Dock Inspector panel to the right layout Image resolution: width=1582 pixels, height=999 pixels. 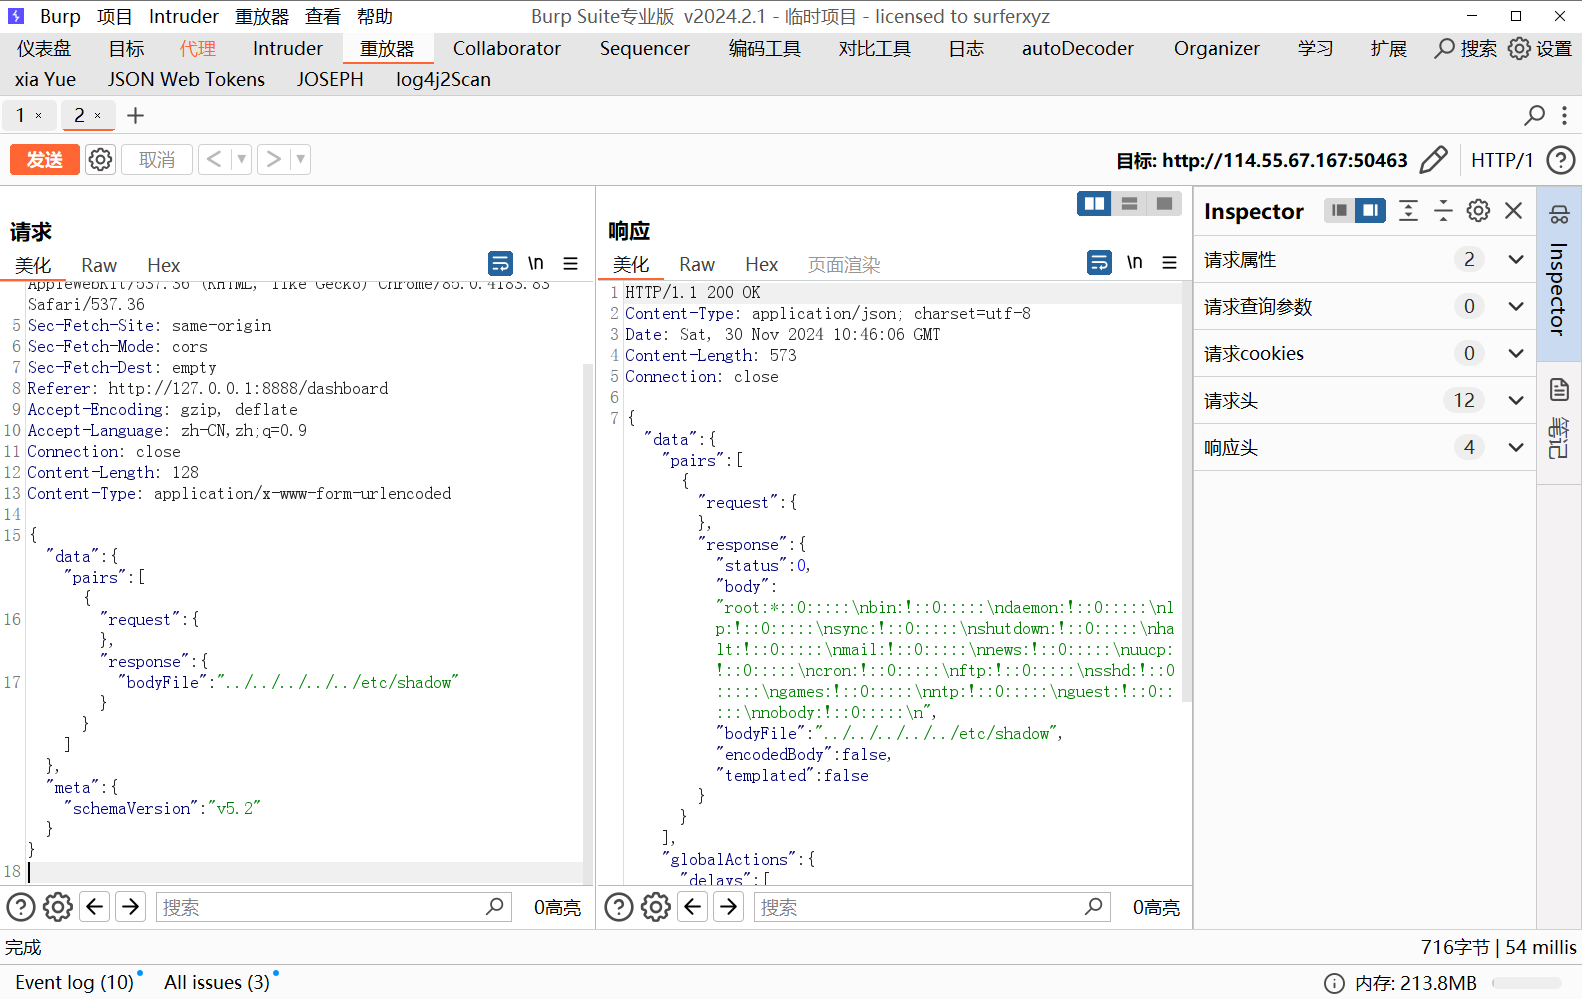pyautogui.click(x=1371, y=210)
